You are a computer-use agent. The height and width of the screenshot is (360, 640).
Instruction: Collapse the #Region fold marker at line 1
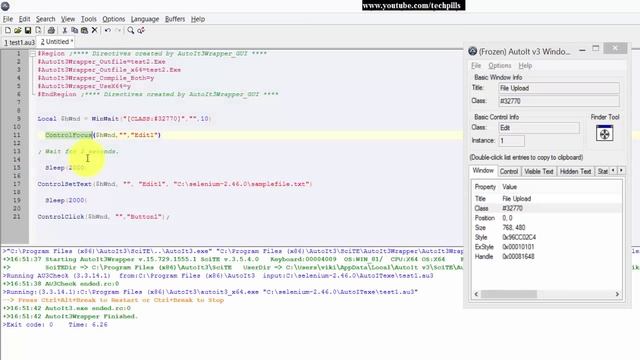33,53
